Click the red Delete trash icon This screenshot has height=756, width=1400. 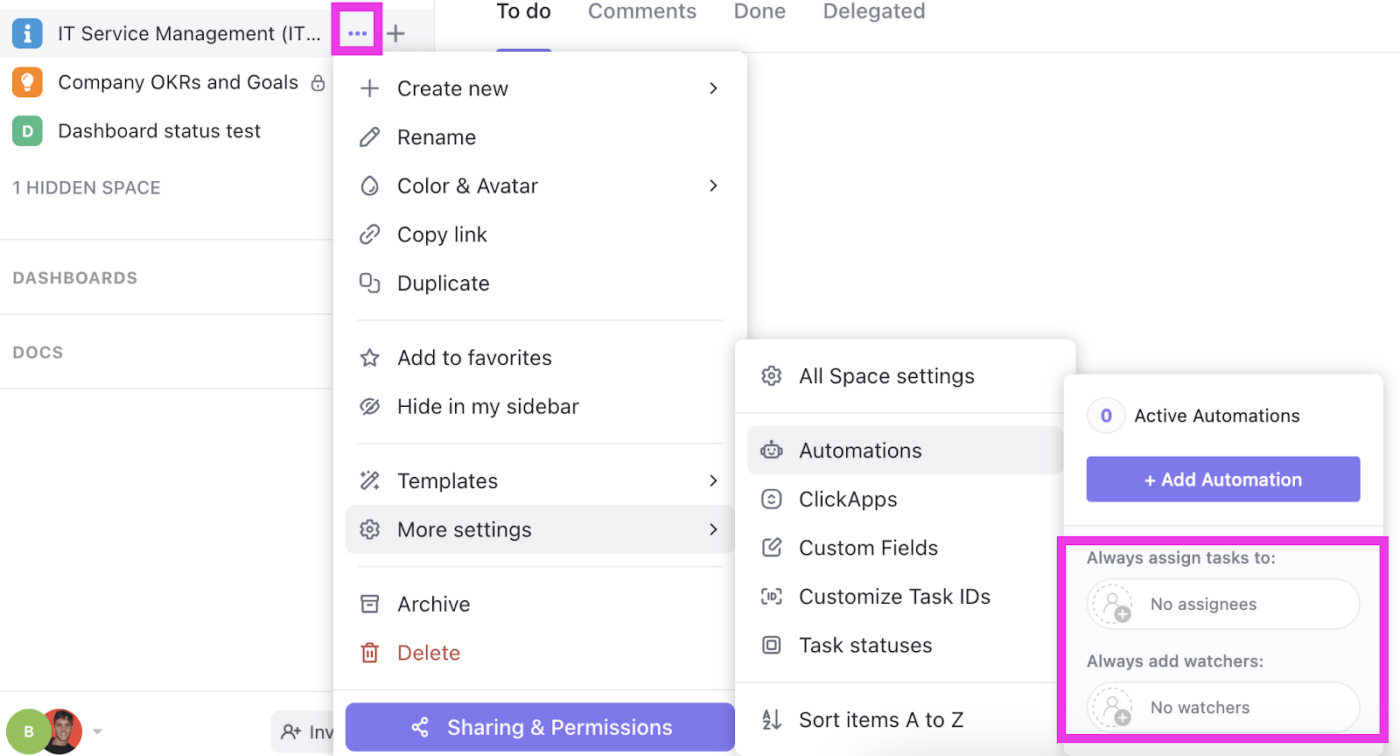(x=370, y=653)
